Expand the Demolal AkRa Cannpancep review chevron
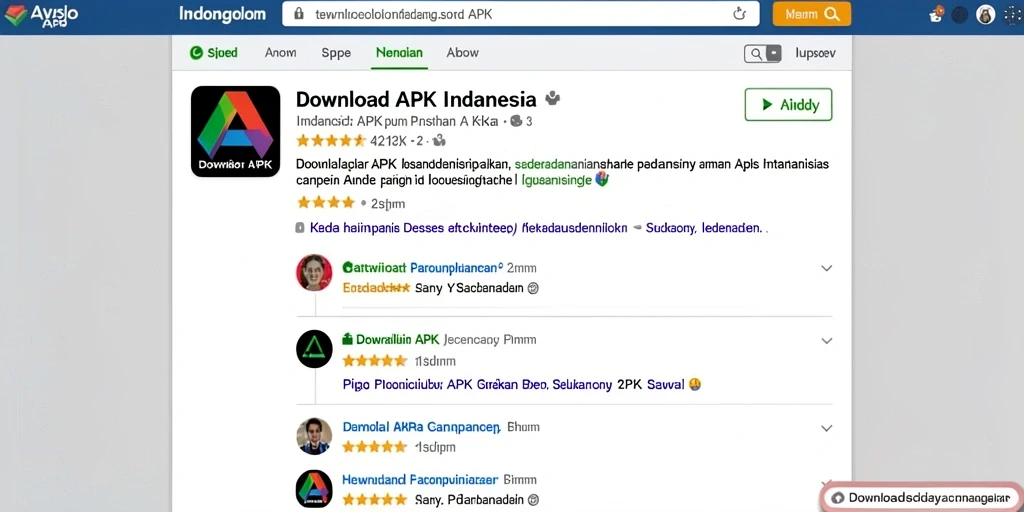 click(x=826, y=428)
